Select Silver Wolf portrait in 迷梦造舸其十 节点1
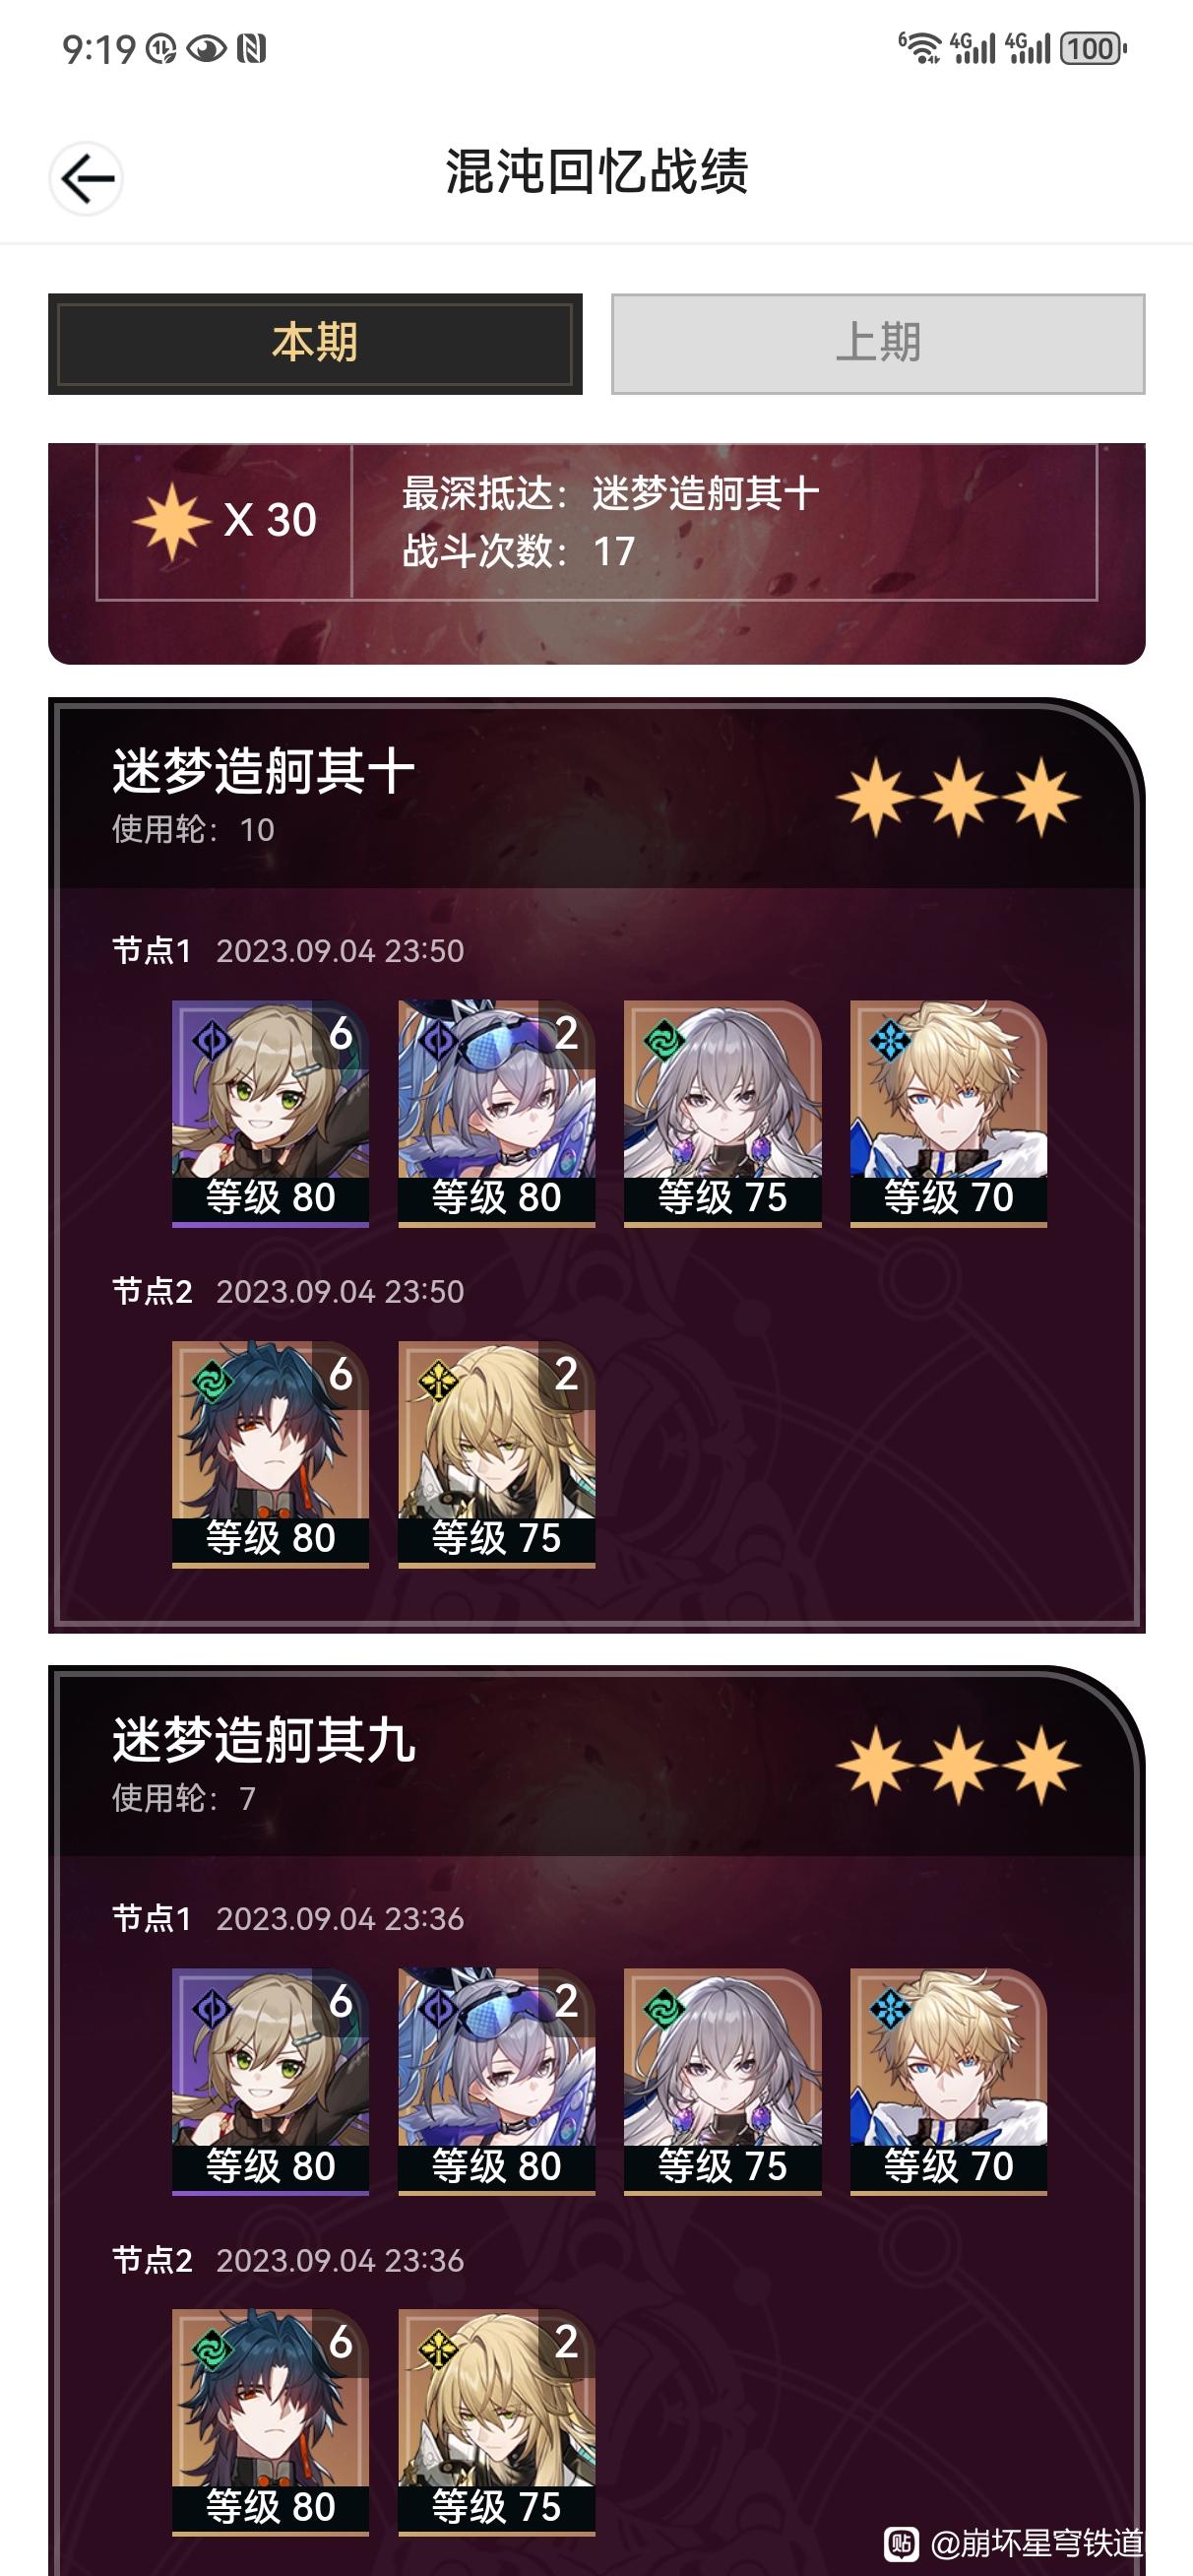1193x2576 pixels. [x=496, y=1113]
